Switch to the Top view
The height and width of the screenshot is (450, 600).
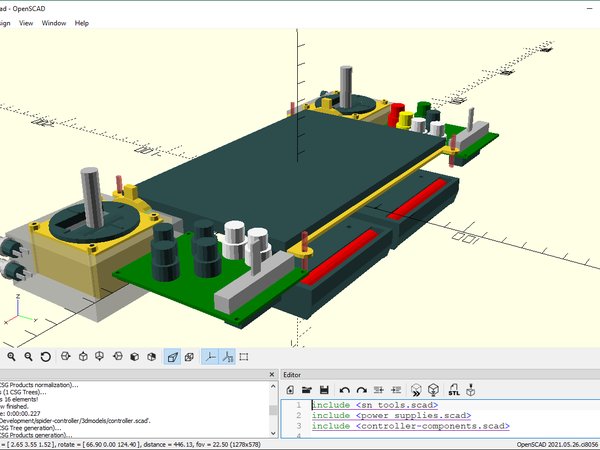point(83,357)
